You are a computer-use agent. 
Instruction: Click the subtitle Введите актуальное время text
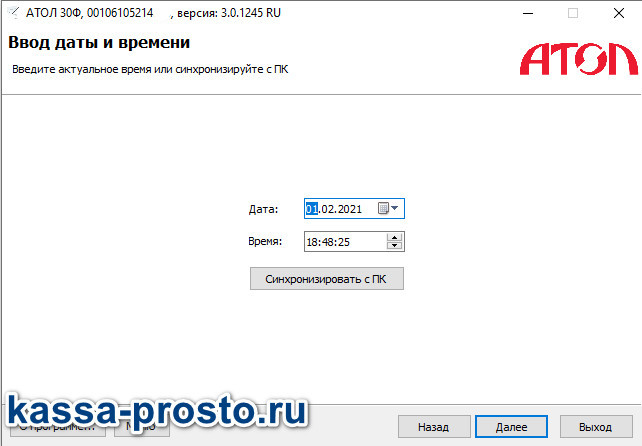(150, 69)
